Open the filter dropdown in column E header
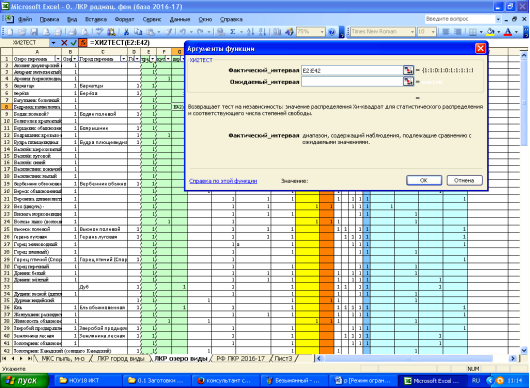The width and height of the screenshot is (530, 388). coord(152,59)
